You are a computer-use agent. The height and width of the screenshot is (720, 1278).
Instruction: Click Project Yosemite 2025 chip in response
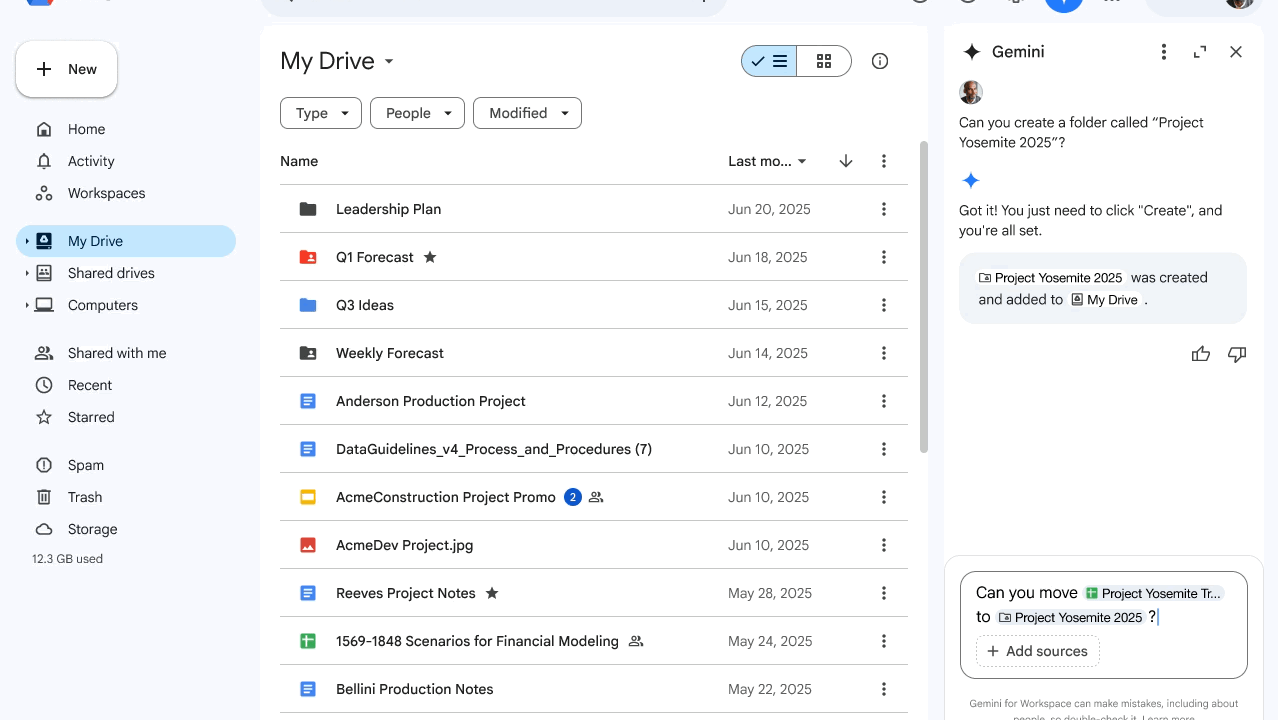tap(1051, 278)
